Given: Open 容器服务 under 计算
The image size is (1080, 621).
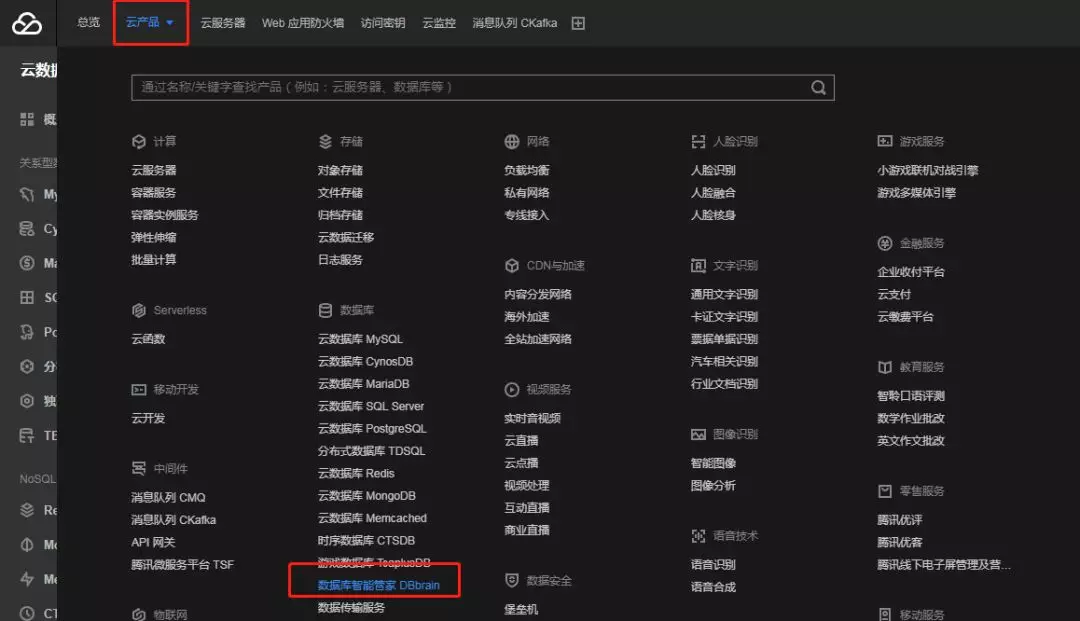Looking at the screenshot, I should (154, 193).
